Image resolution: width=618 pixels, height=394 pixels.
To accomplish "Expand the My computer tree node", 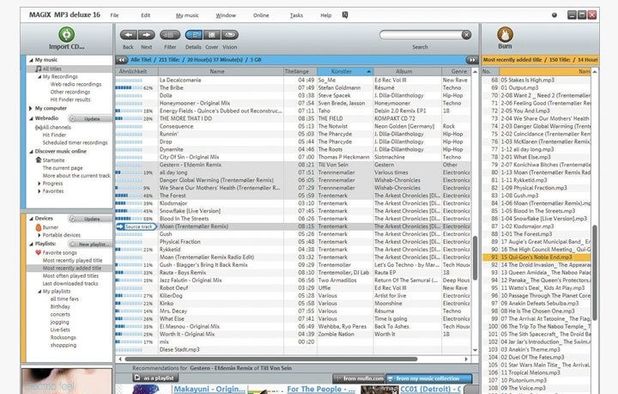I will pyautogui.click(x=31, y=108).
